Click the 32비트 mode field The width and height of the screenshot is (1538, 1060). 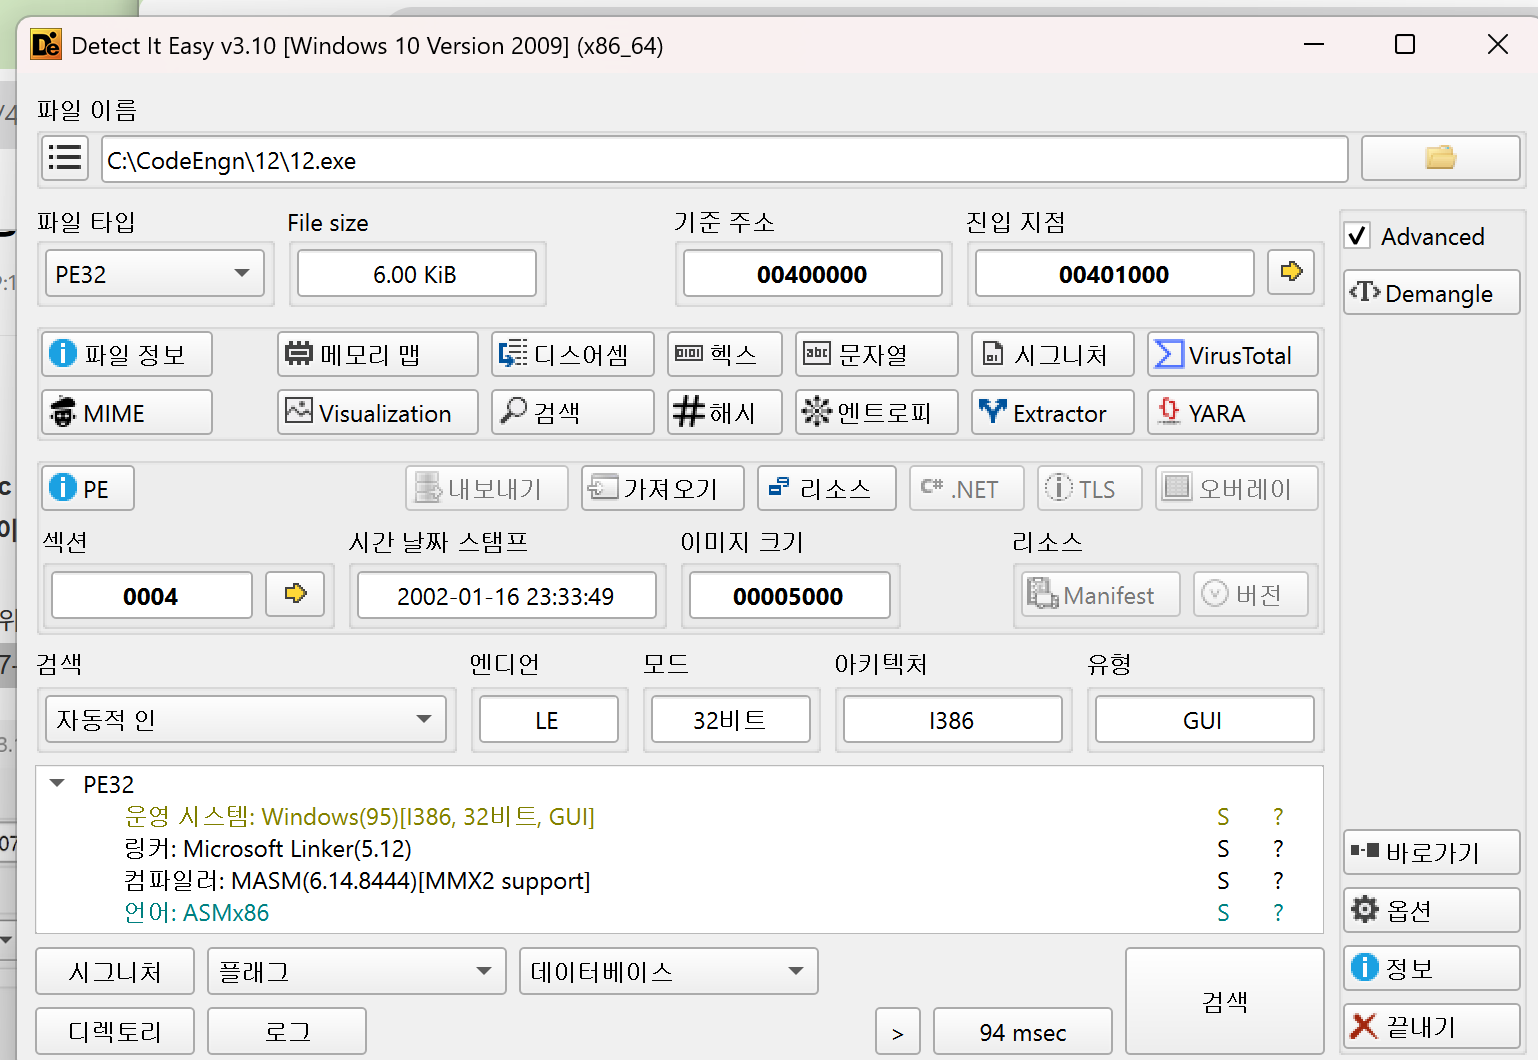coord(730,720)
